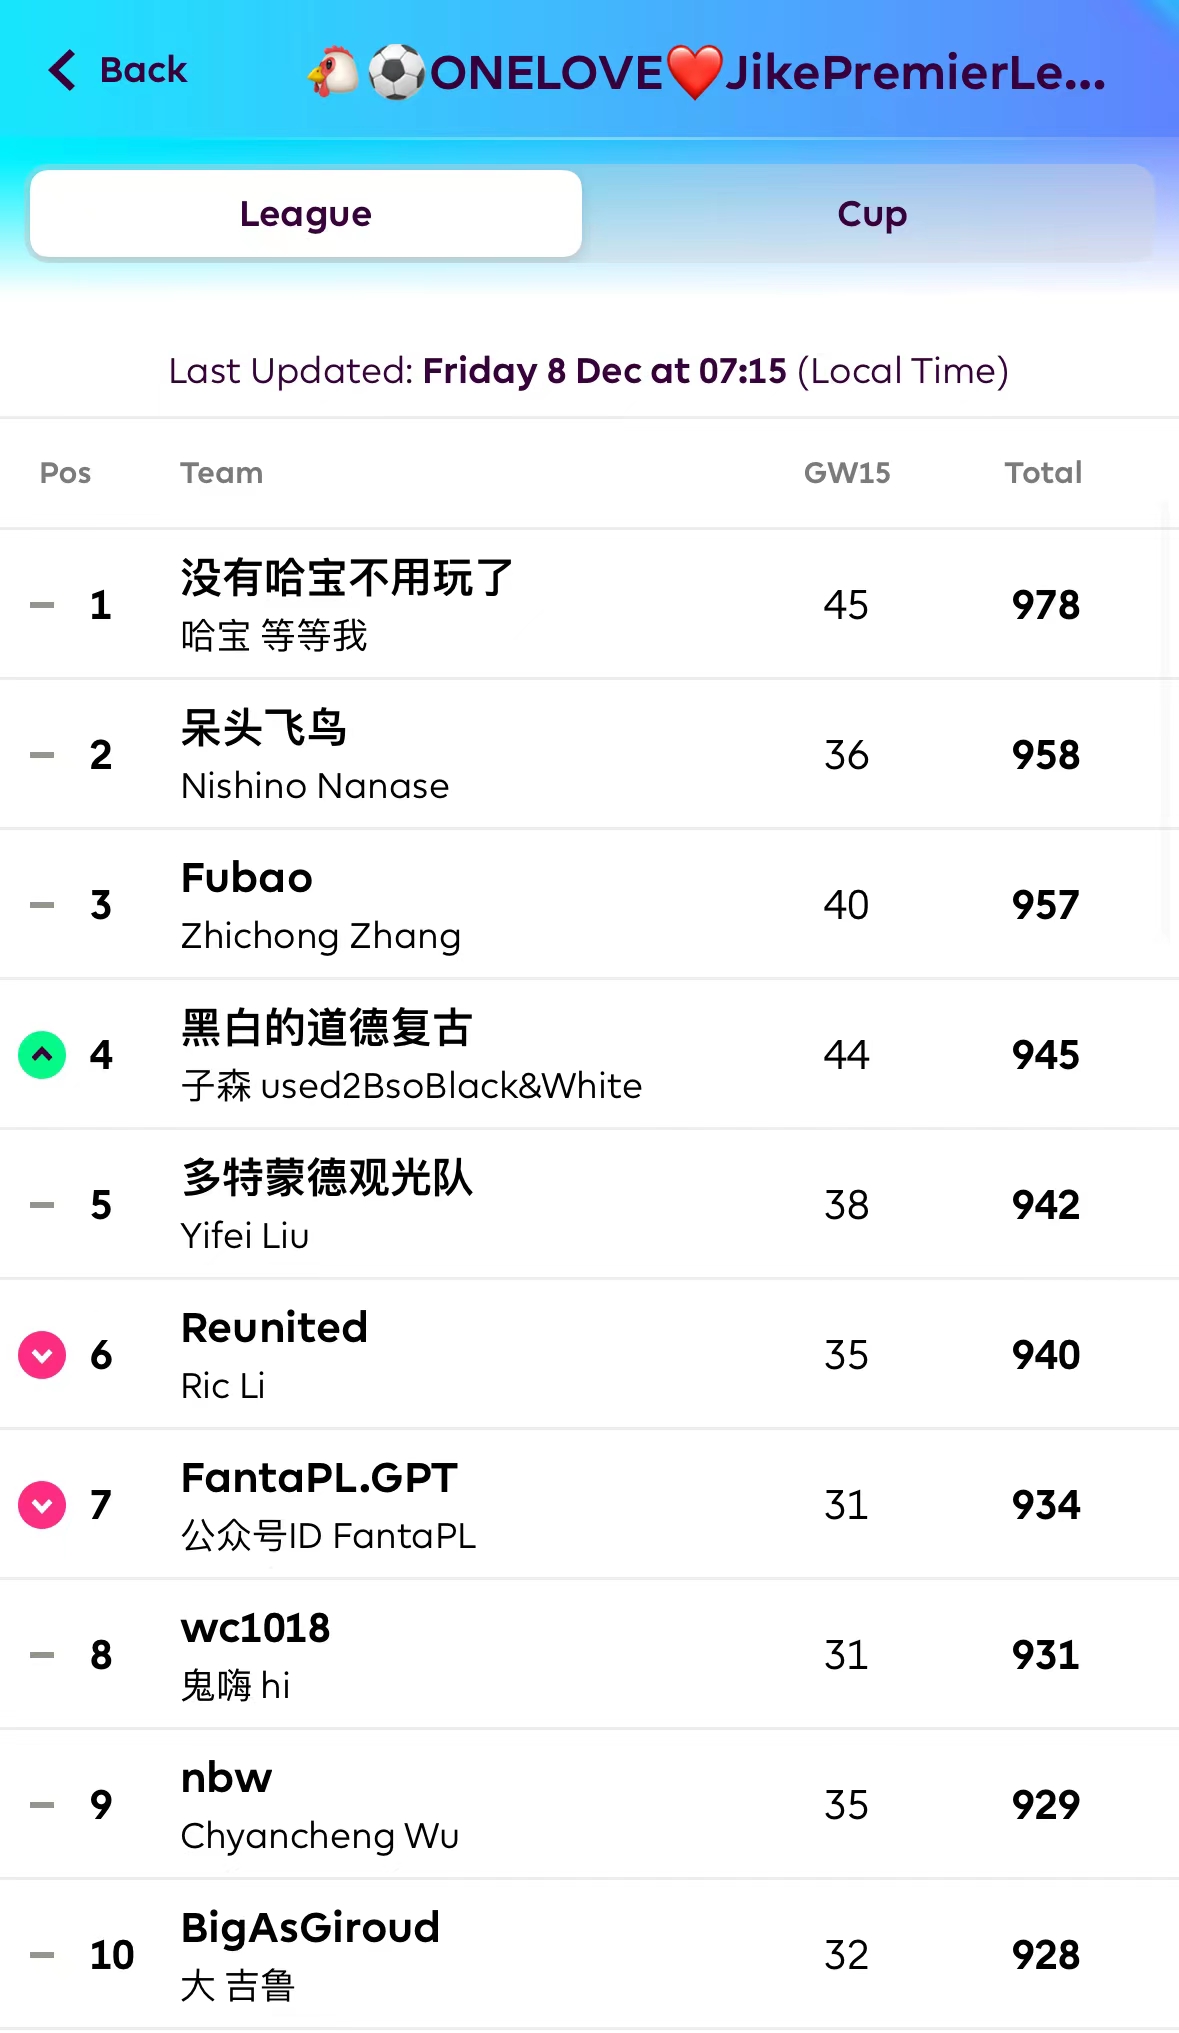Tap the chicken emoji in league title

[333, 72]
